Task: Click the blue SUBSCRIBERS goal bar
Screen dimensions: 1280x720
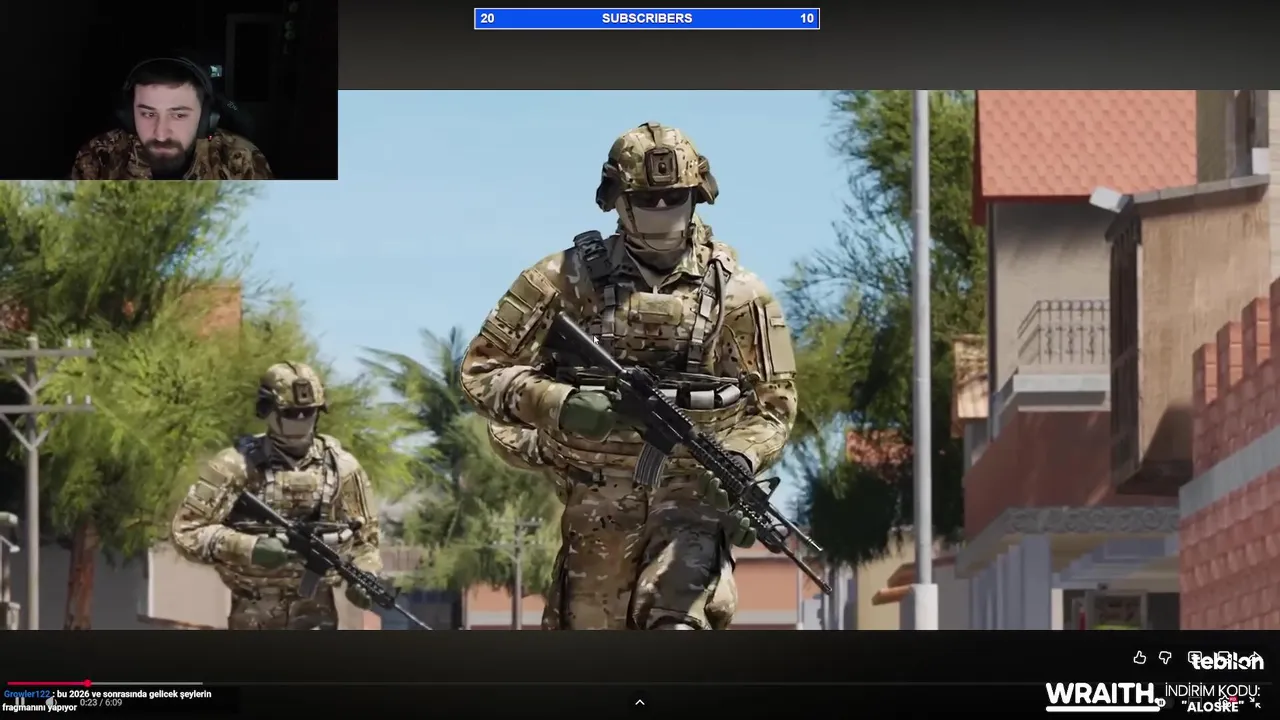Action: 647,18
